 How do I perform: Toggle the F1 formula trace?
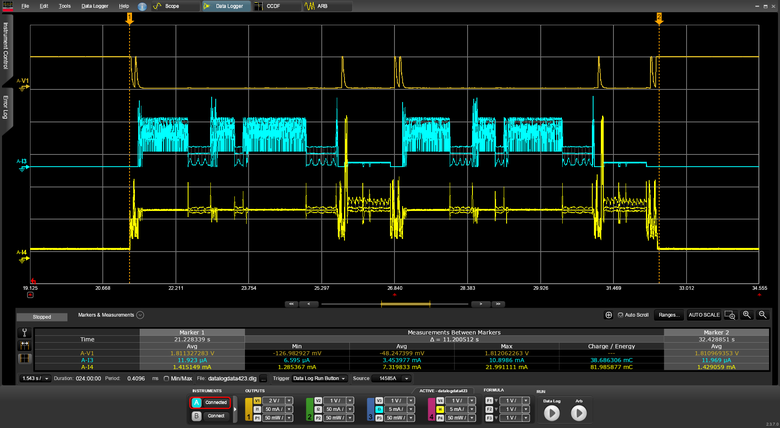click(489, 401)
